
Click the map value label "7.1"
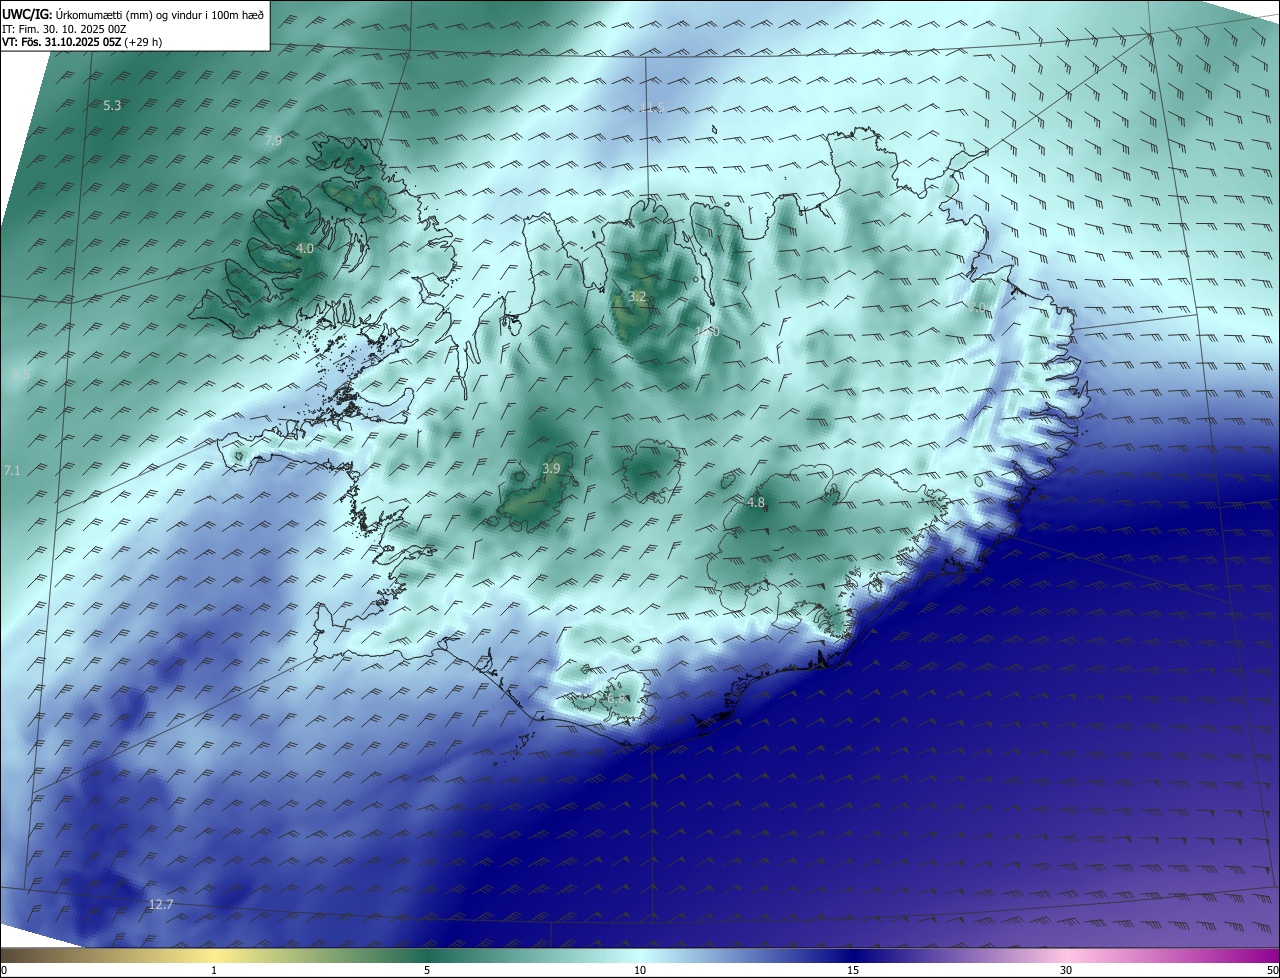coord(11,470)
